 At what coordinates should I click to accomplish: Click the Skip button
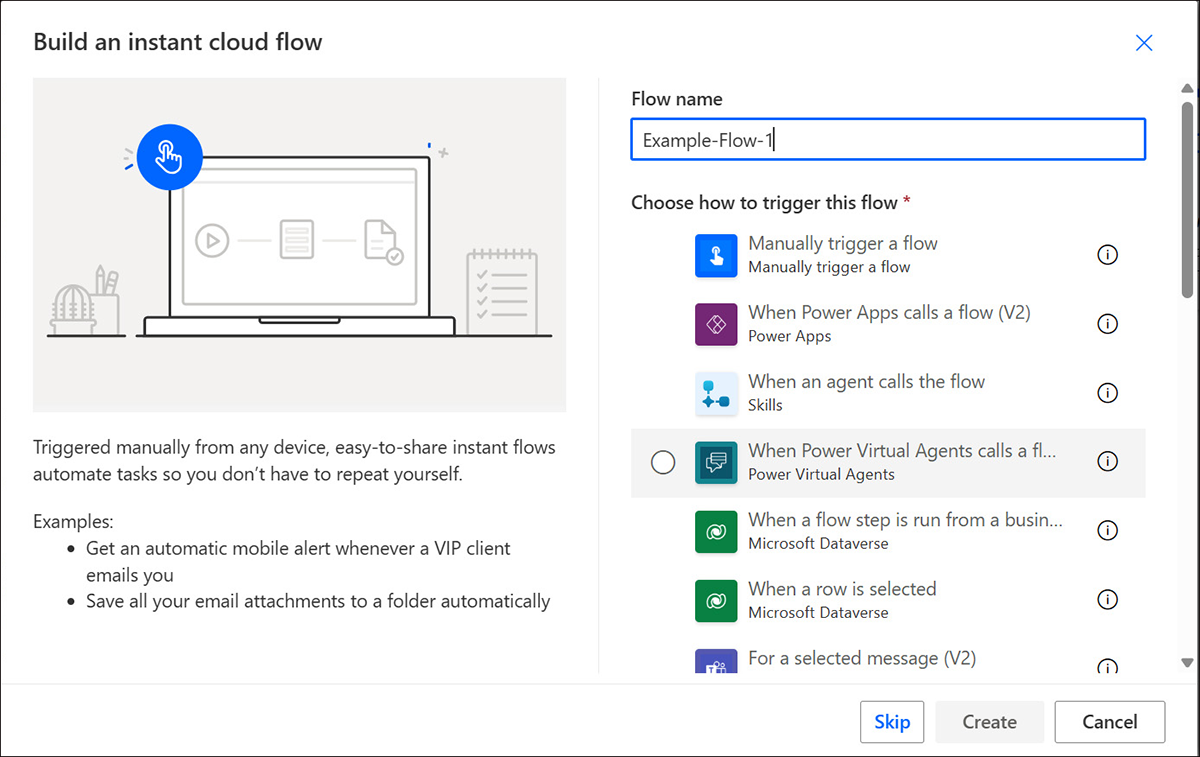(x=892, y=721)
